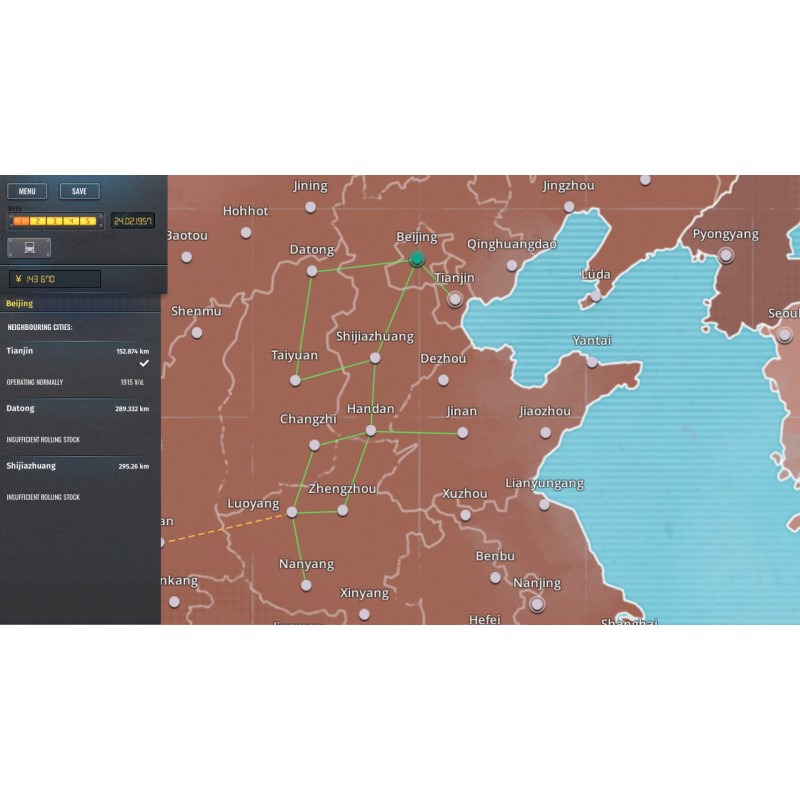Open the train rolling stock panel
The image size is (800, 800).
point(29,247)
